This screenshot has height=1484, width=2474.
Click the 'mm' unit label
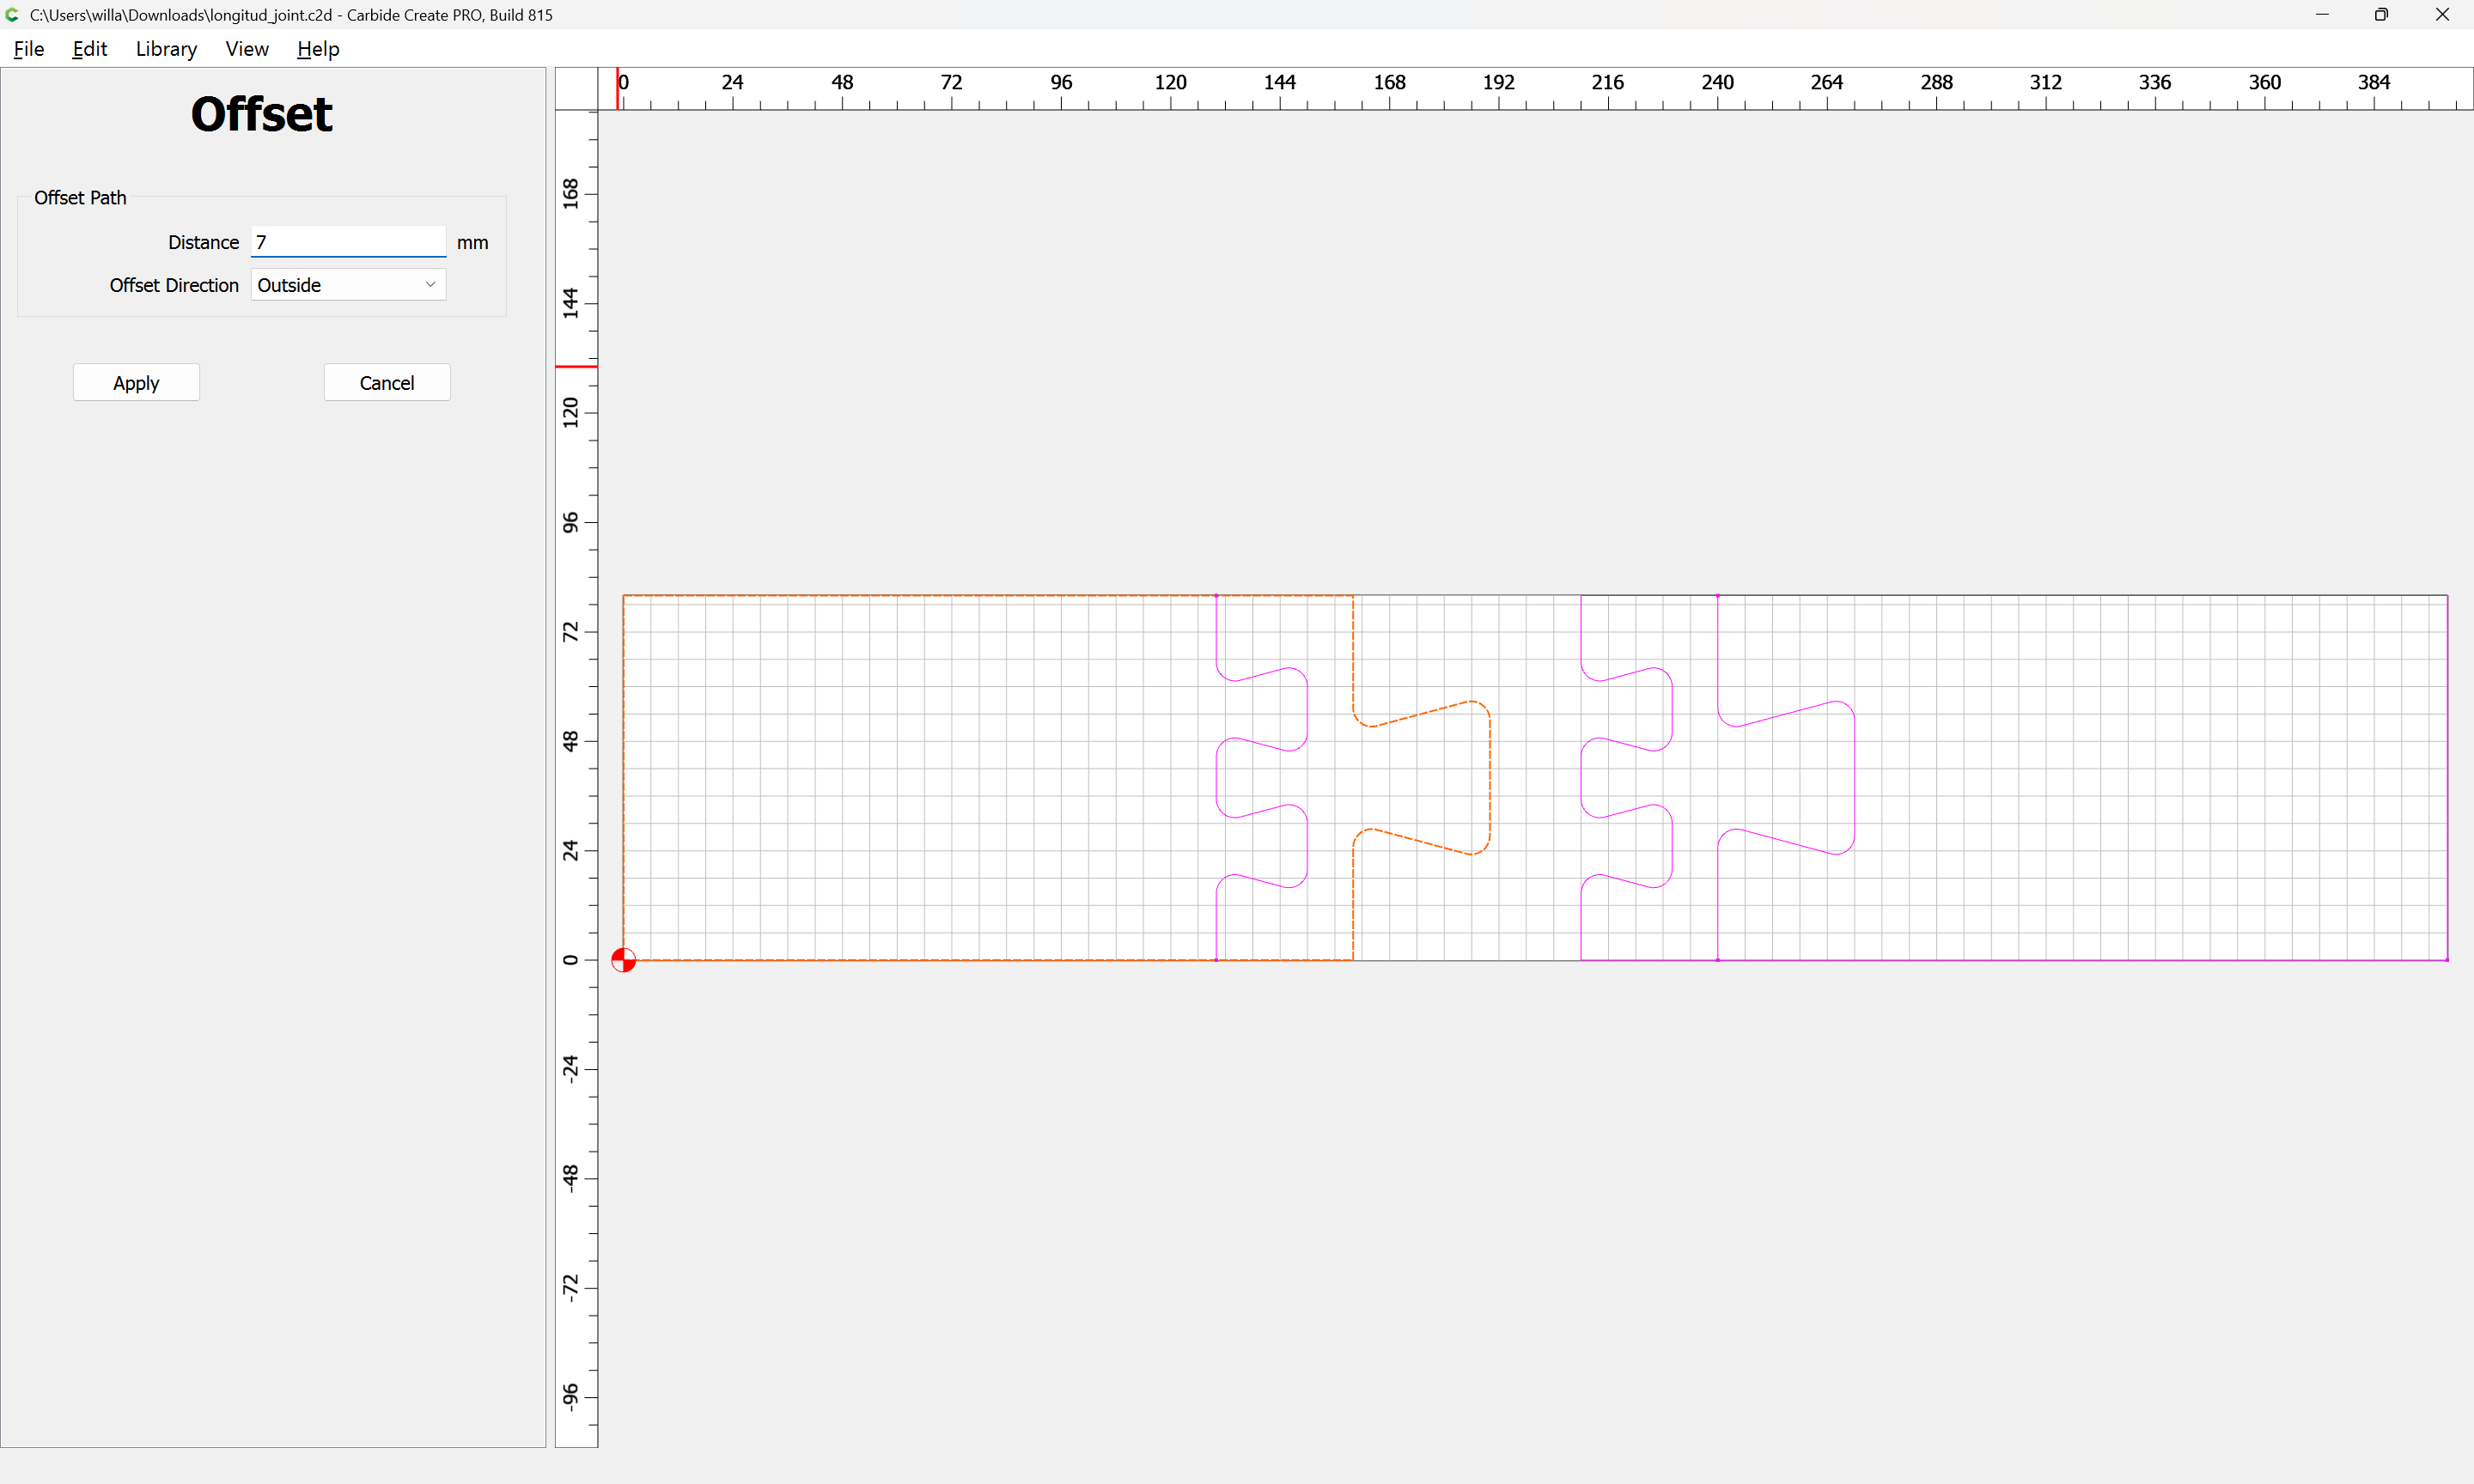coord(472,243)
